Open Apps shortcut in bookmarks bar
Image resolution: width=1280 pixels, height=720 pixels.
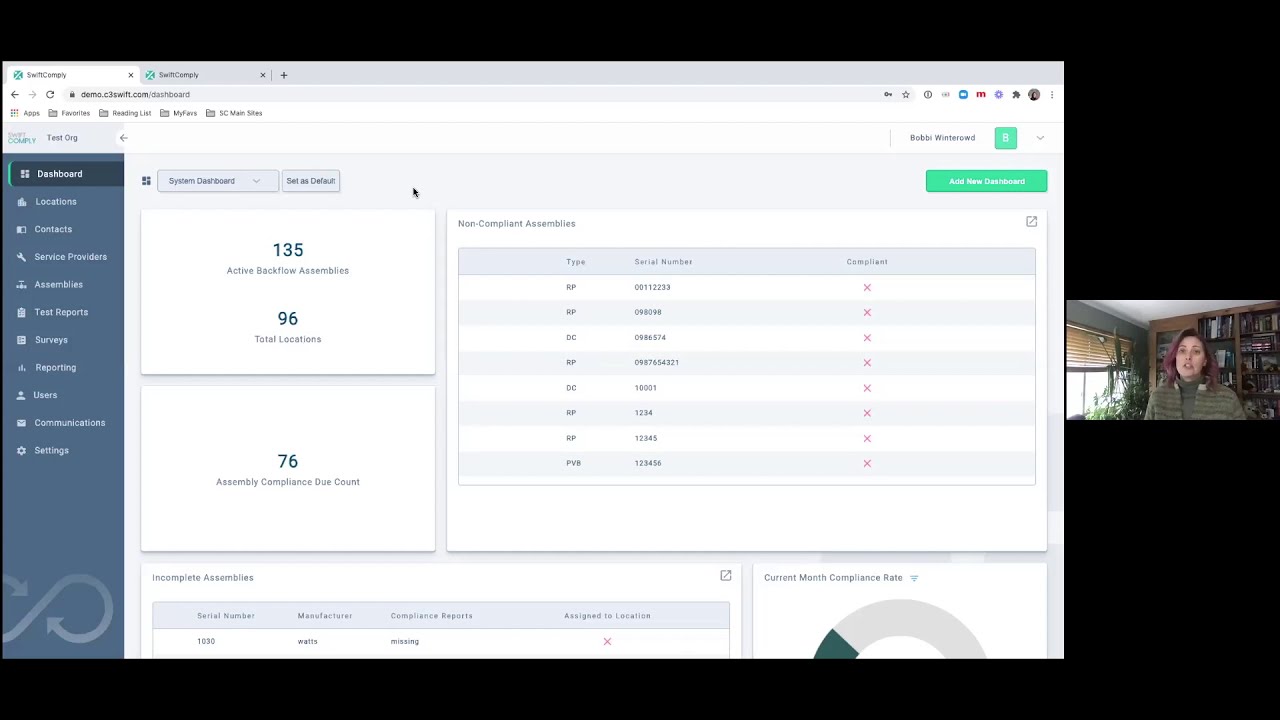pos(25,113)
